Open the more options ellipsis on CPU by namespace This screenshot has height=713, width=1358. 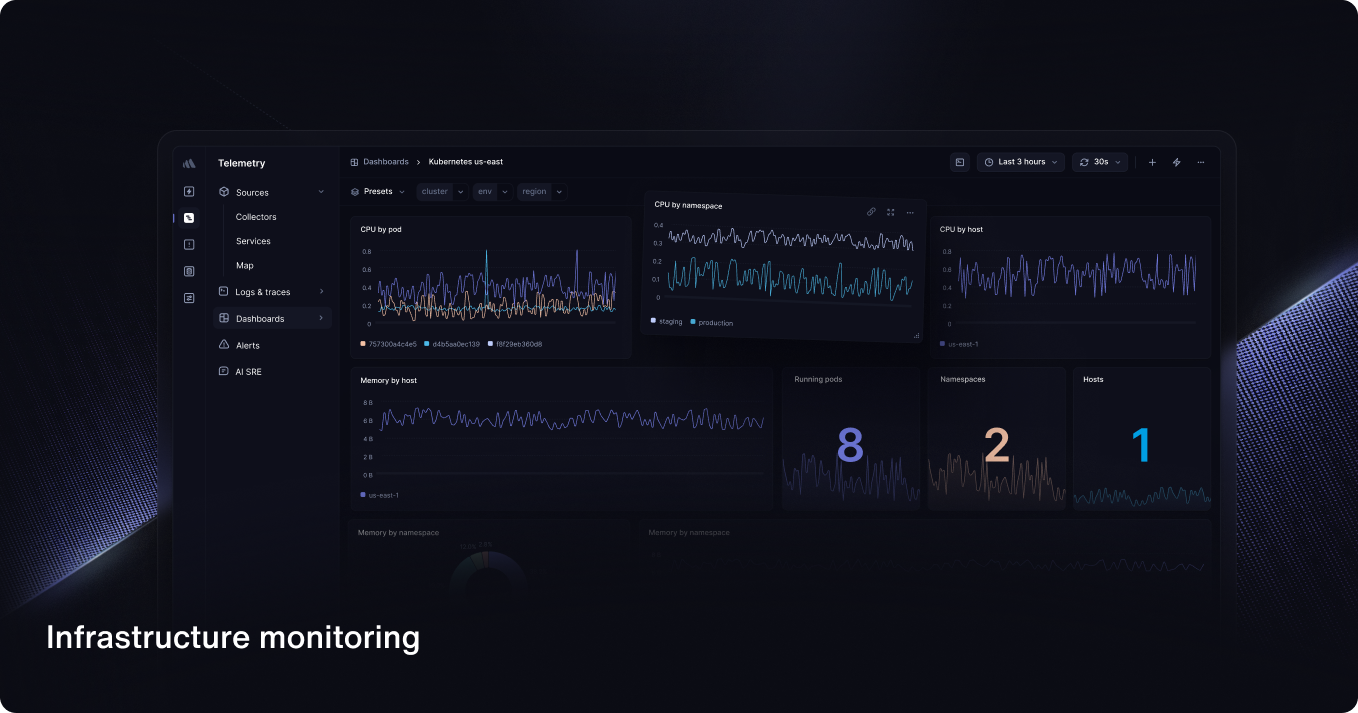(910, 212)
